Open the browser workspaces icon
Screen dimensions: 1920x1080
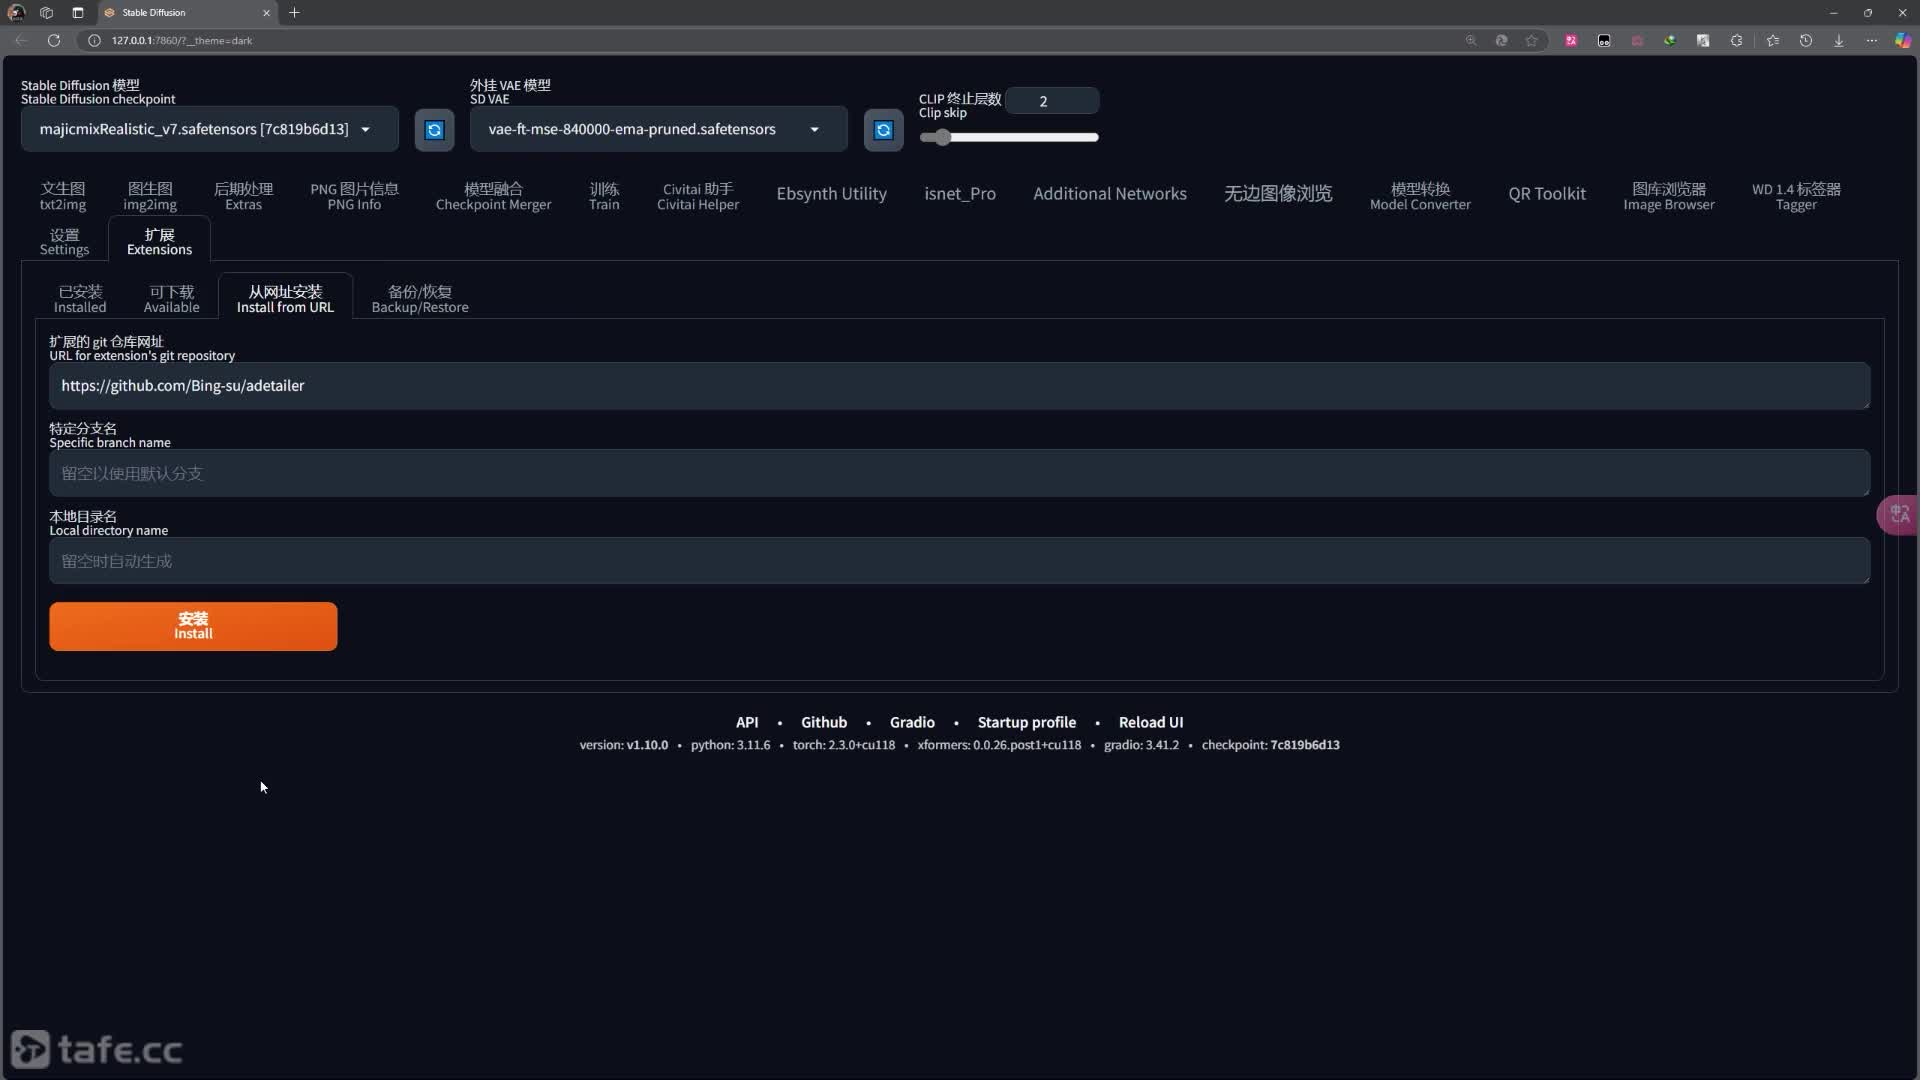(x=46, y=13)
